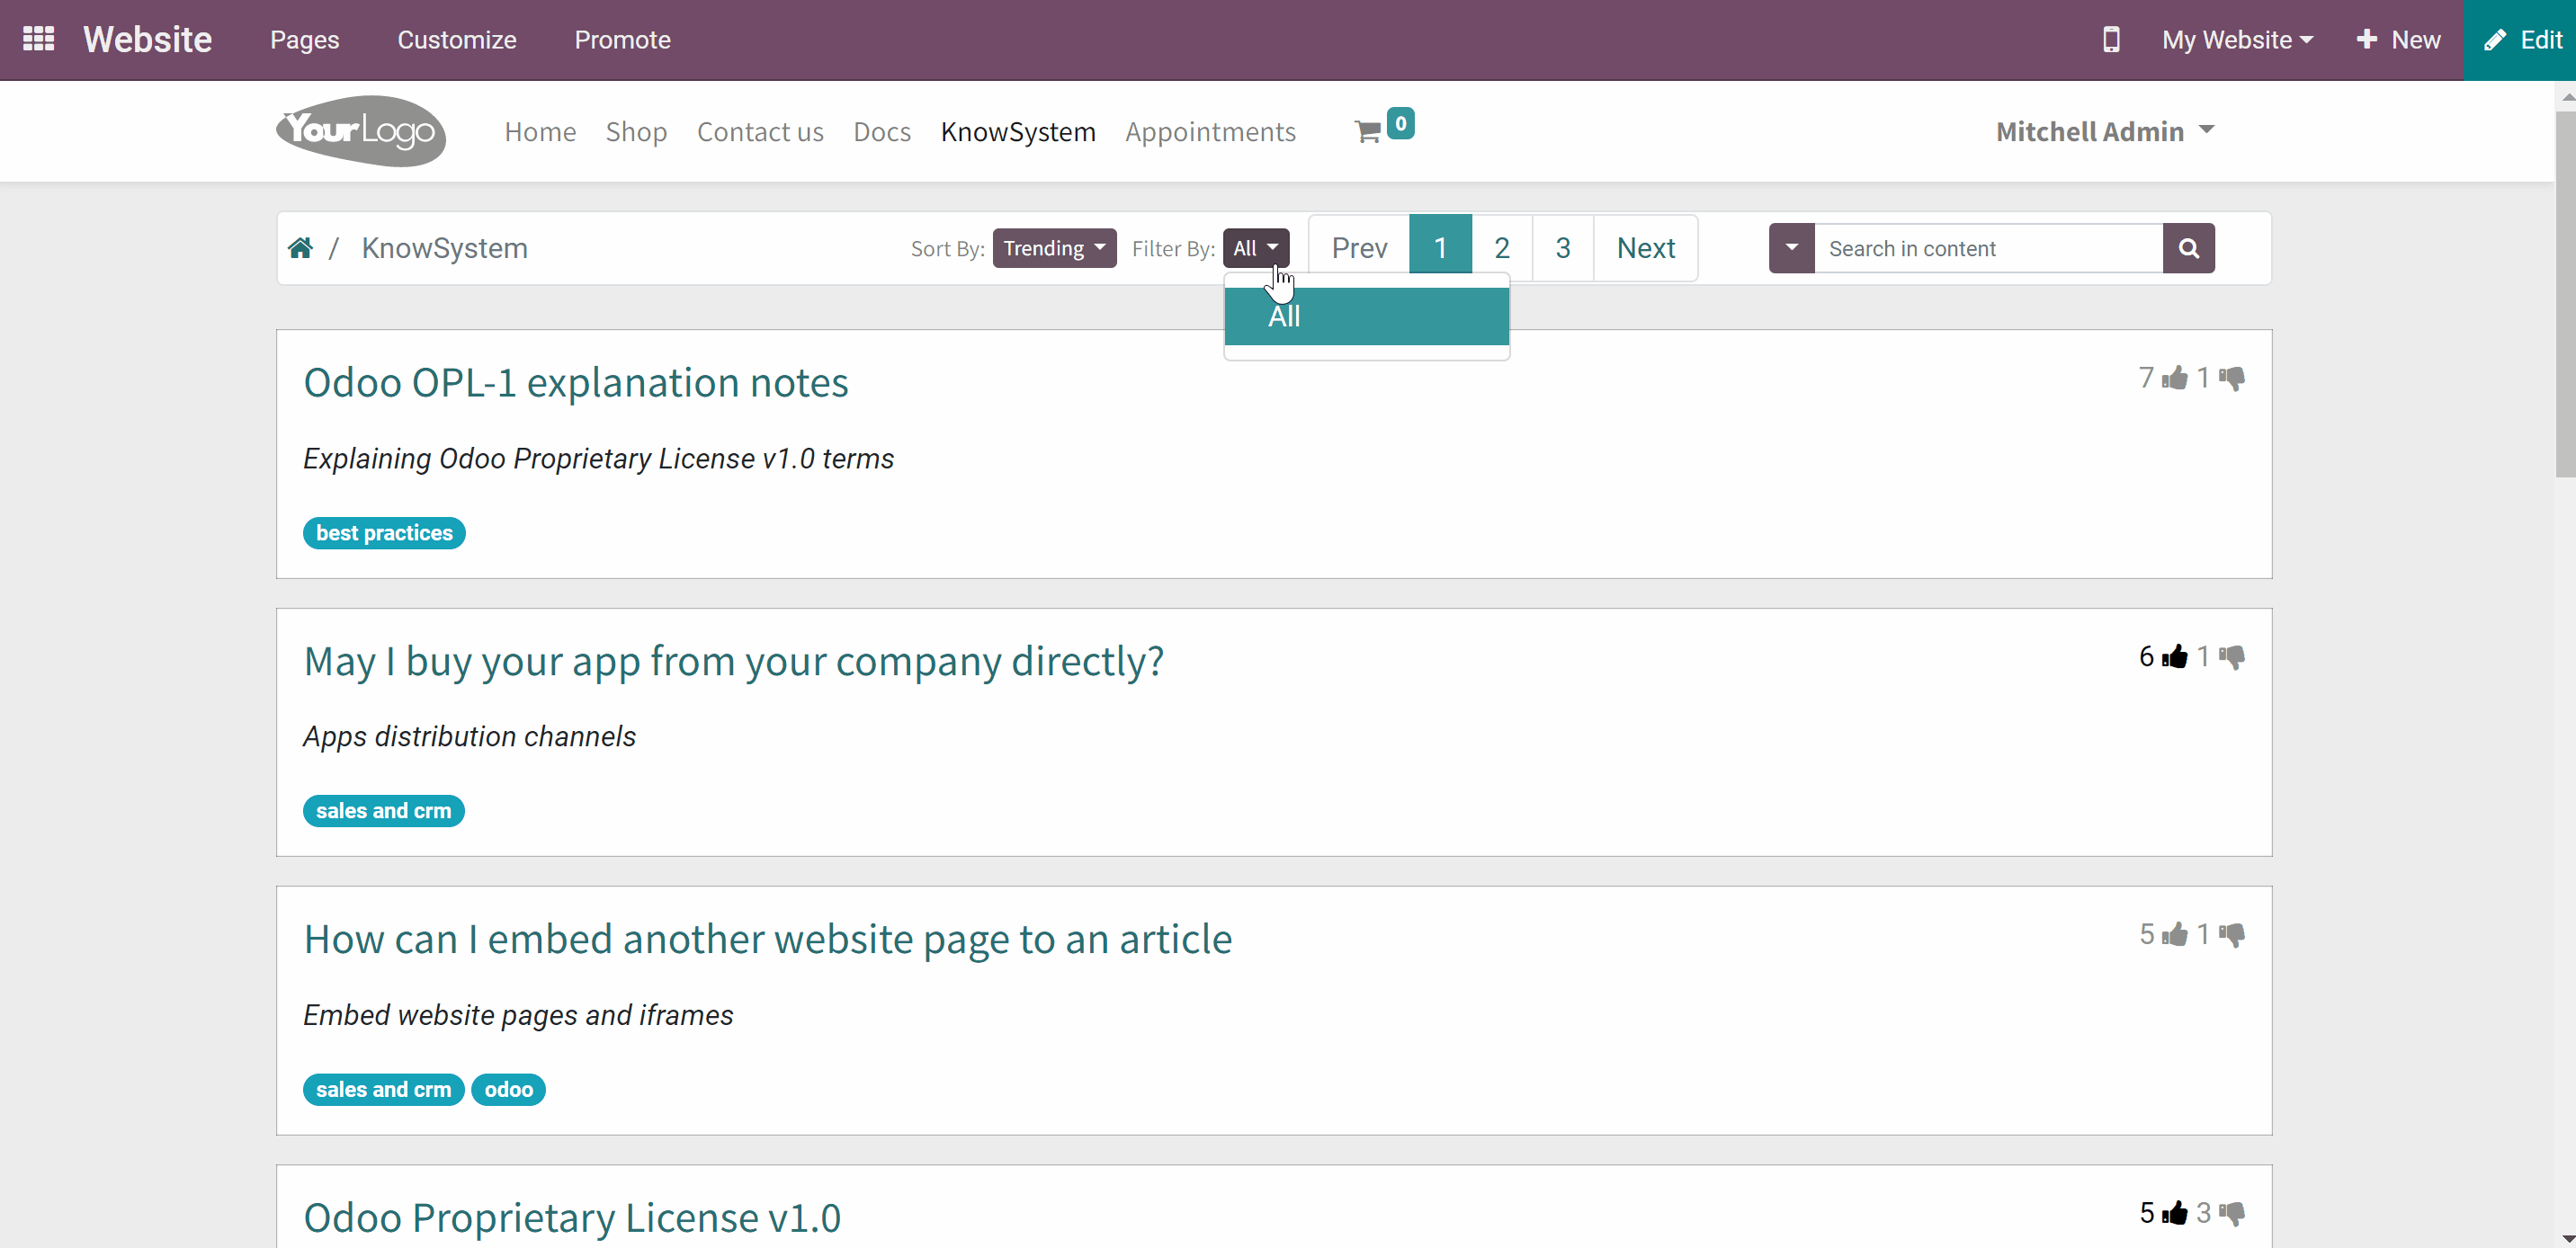Go to the Appointments page
2576x1248 pixels.
tap(1210, 132)
